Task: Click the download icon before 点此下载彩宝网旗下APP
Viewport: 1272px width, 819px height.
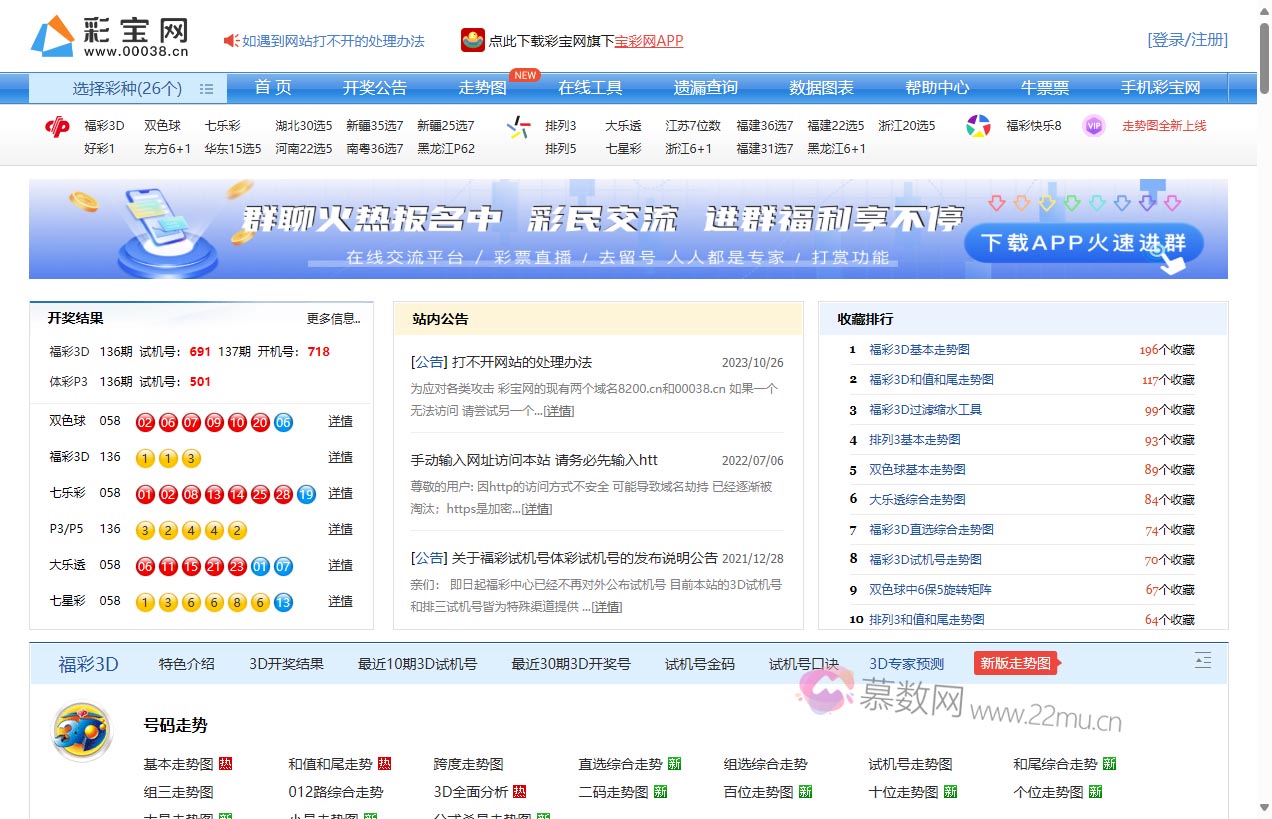Action: click(x=472, y=42)
